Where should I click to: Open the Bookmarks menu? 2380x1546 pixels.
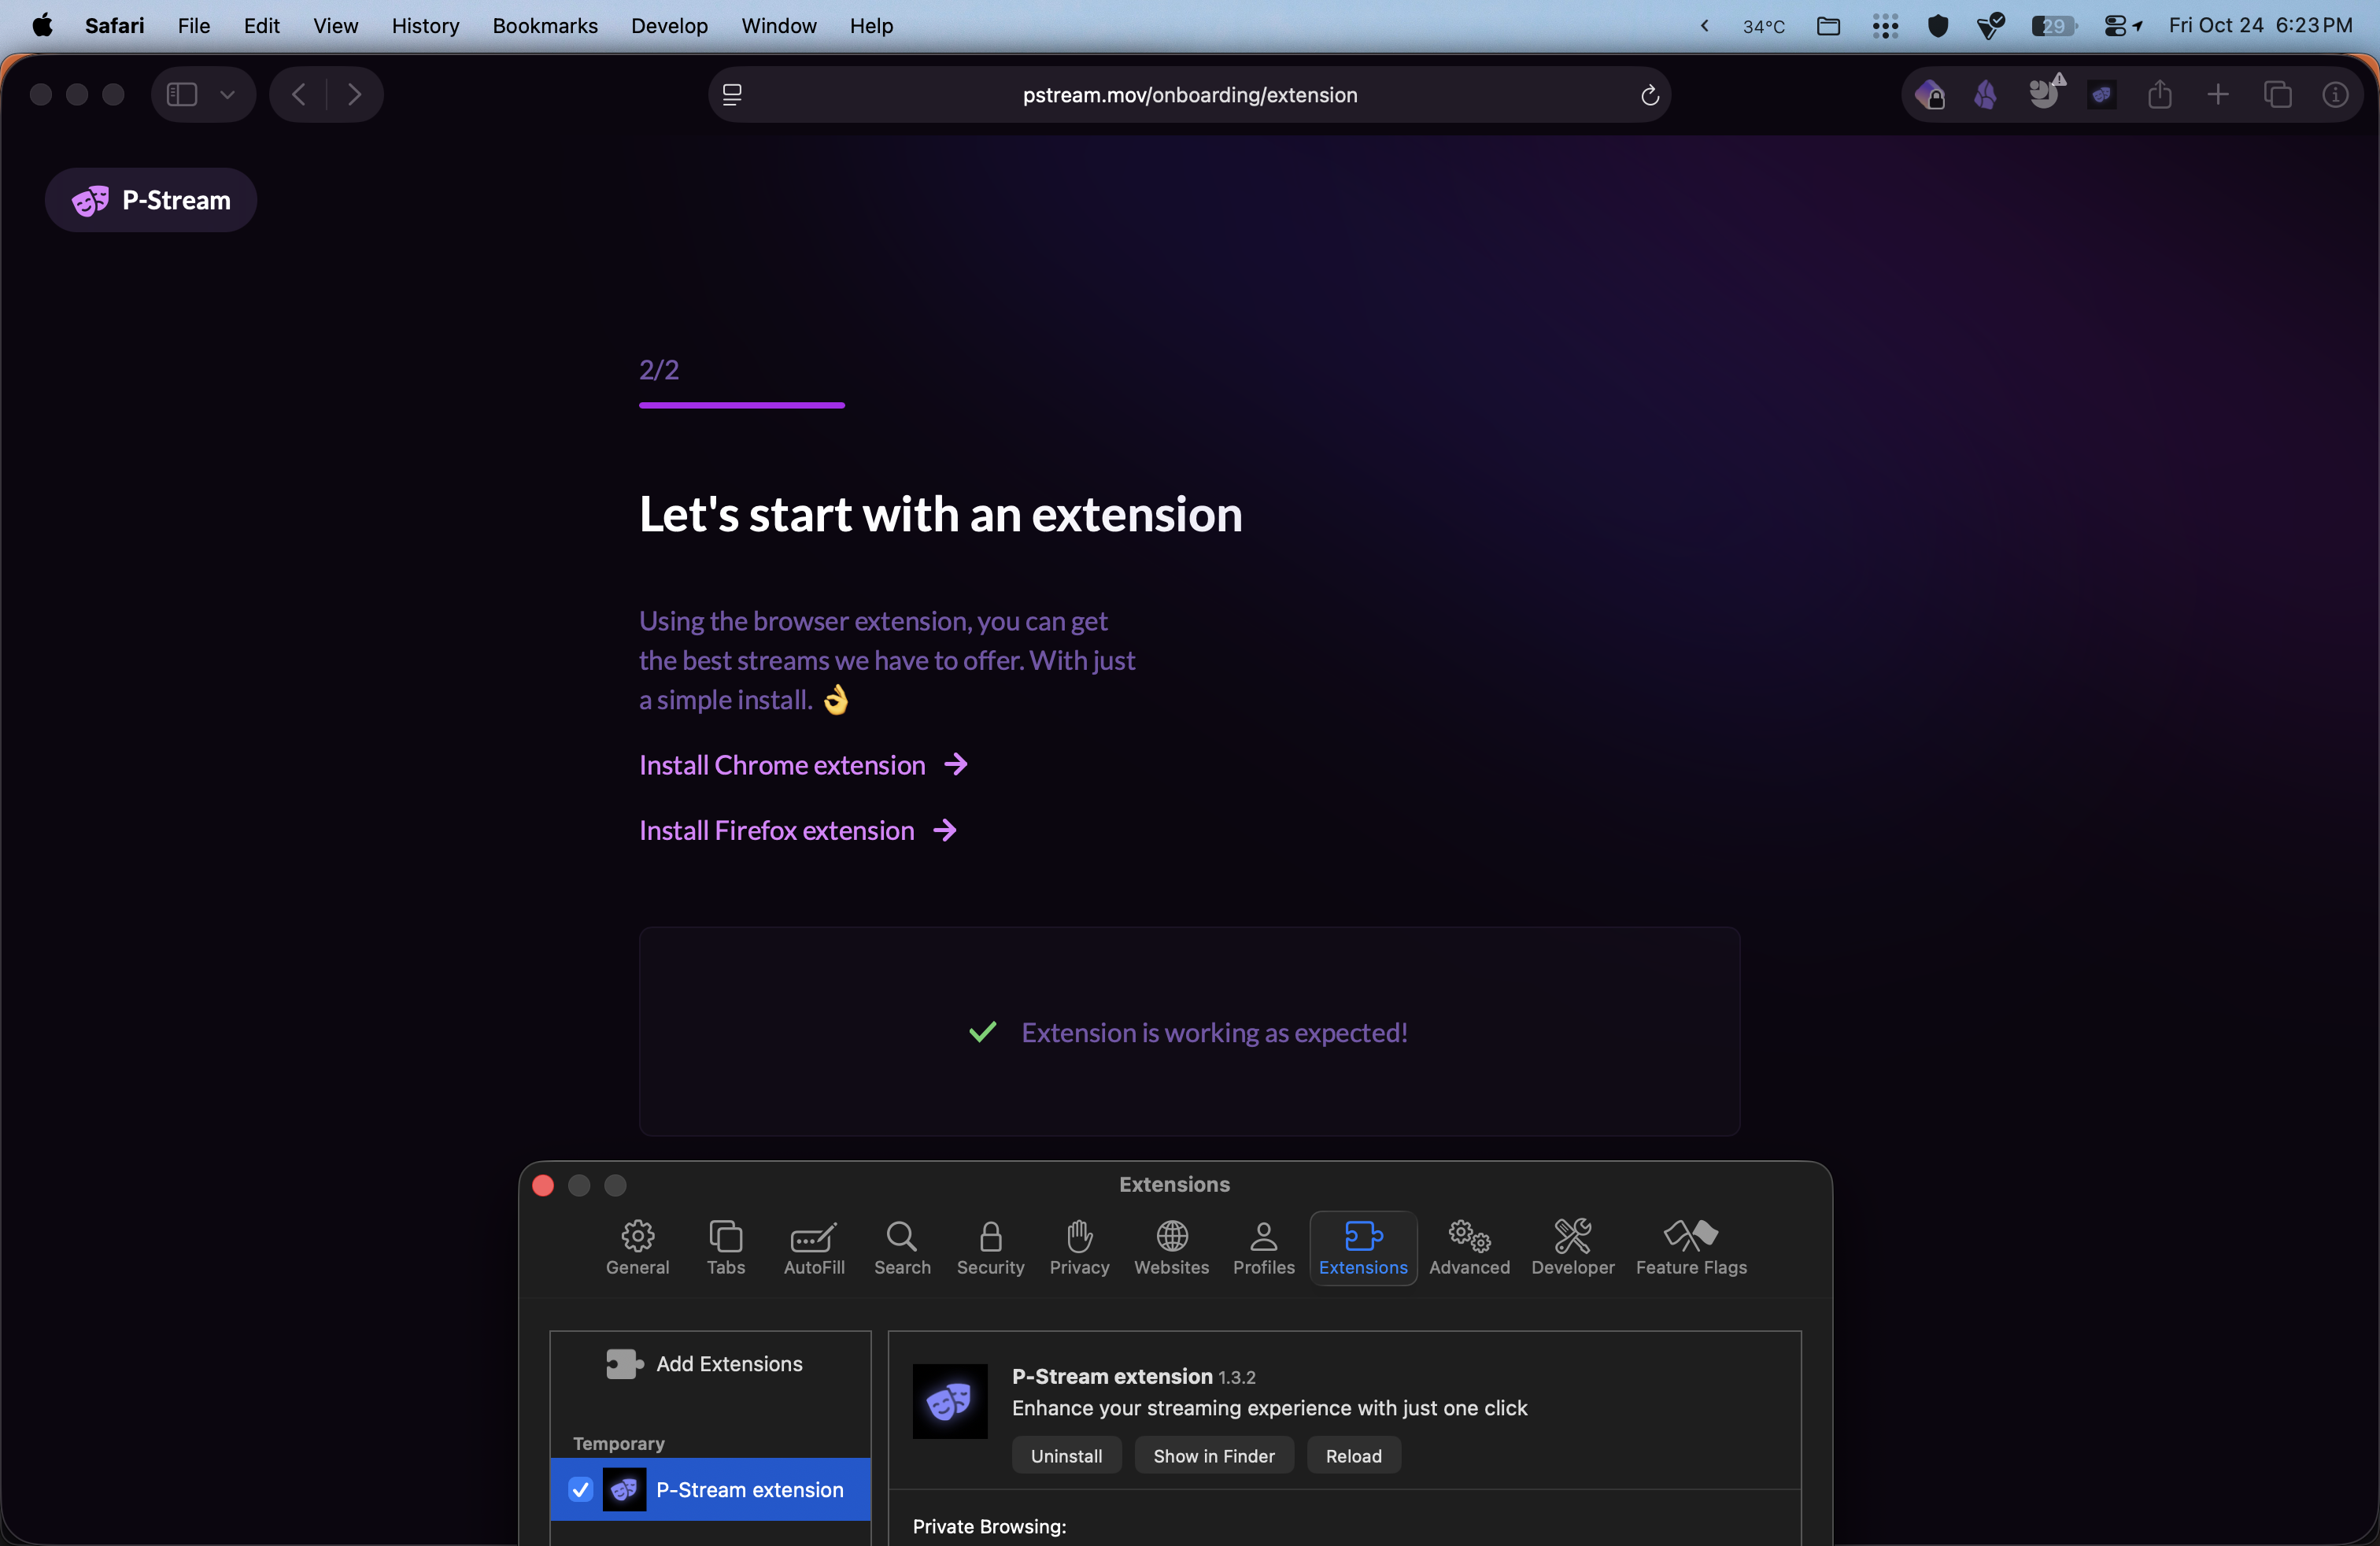click(545, 26)
